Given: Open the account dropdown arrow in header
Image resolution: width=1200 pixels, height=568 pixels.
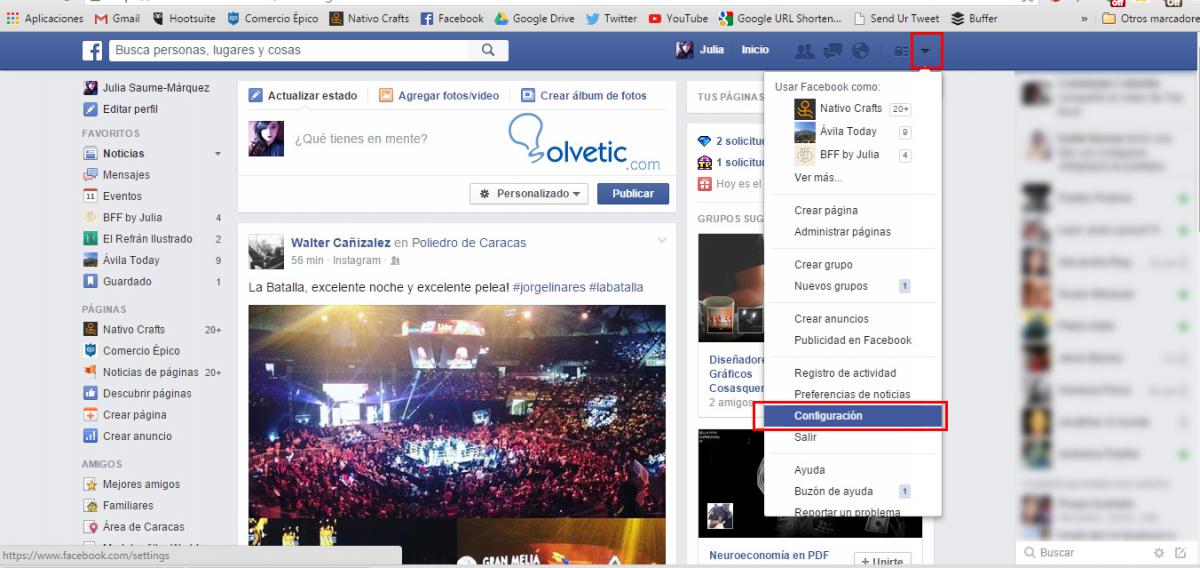Looking at the screenshot, I should 927,50.
